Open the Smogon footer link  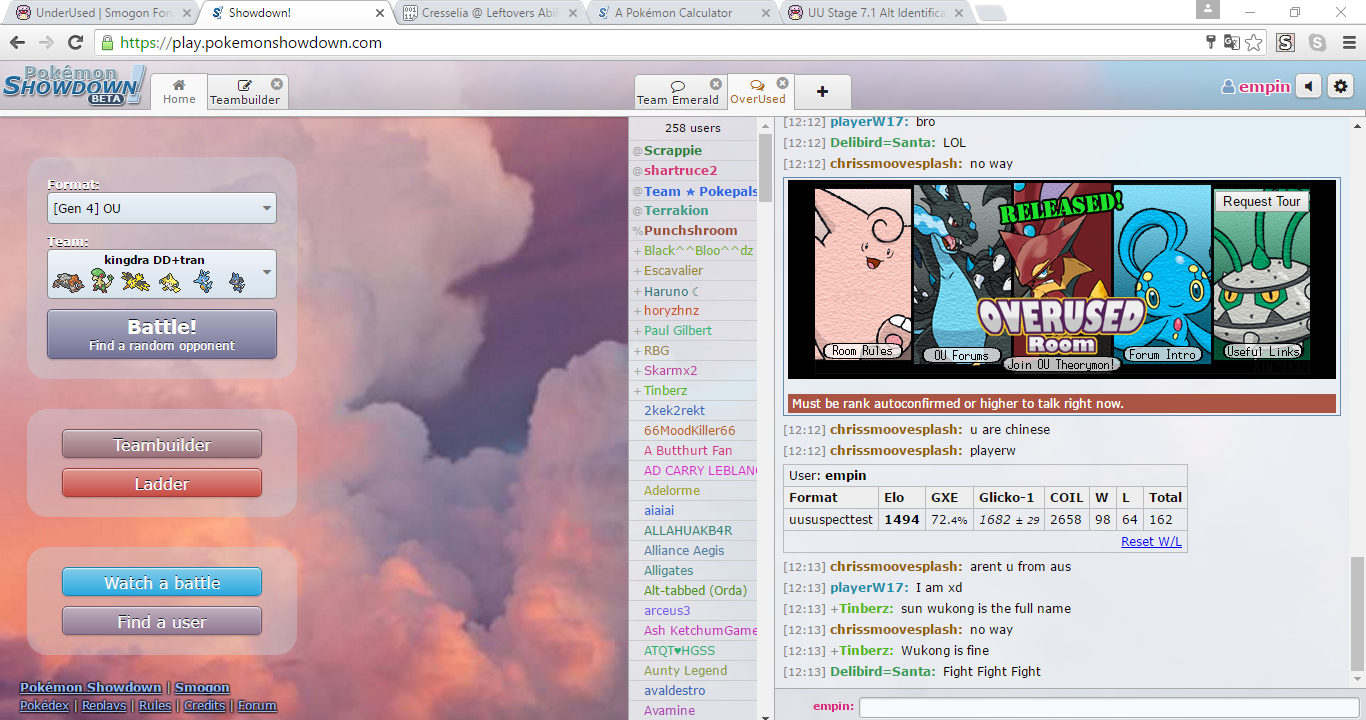202,687
